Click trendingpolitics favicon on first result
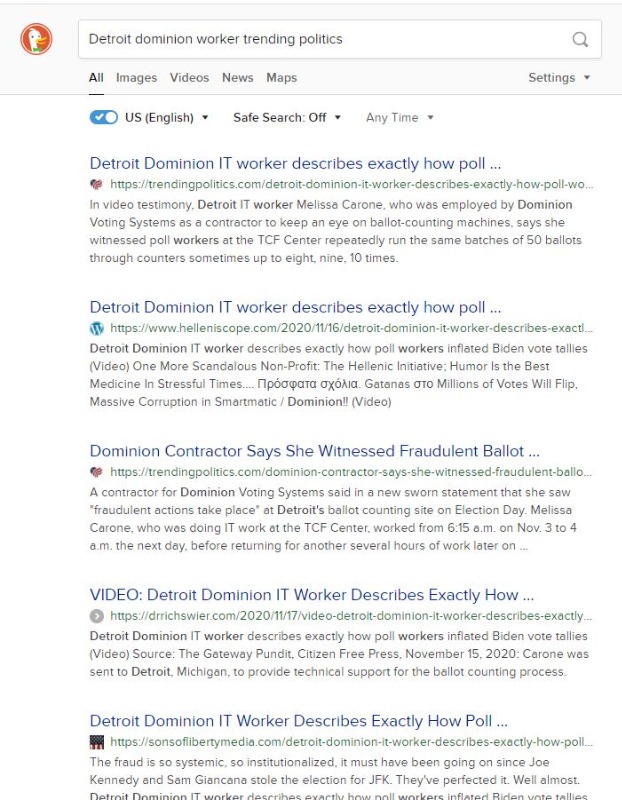Image resolution: width=622 pixels, height=800 pixels. click(x=97, y=184)
